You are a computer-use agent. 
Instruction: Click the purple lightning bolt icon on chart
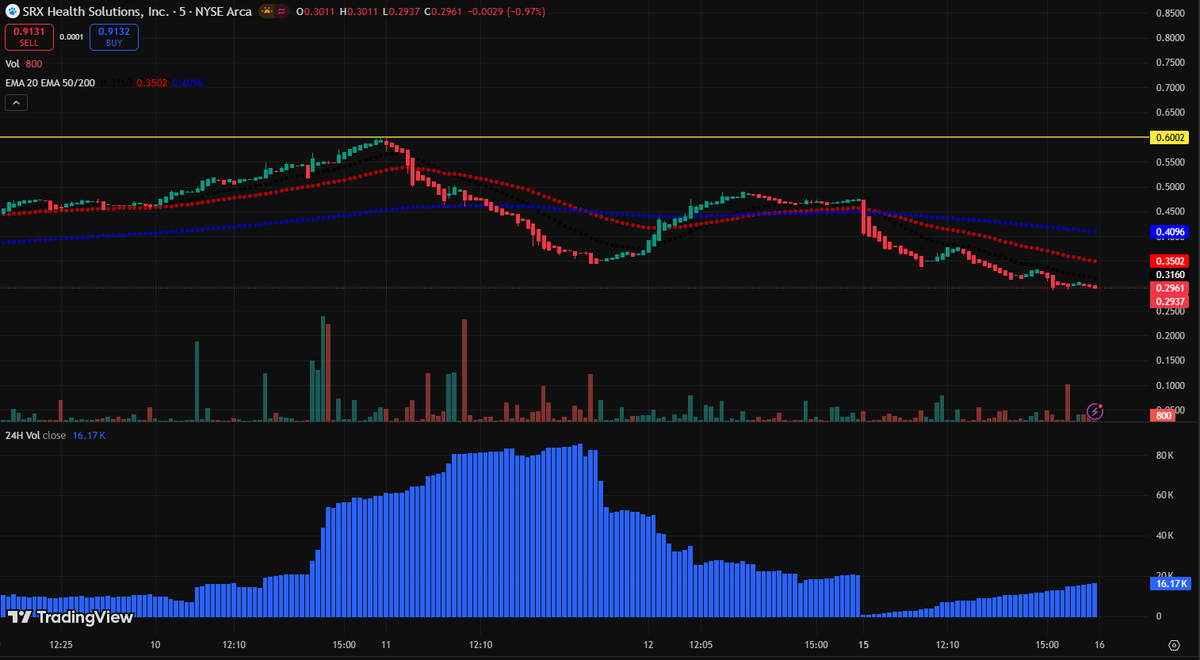point(1095,411)
